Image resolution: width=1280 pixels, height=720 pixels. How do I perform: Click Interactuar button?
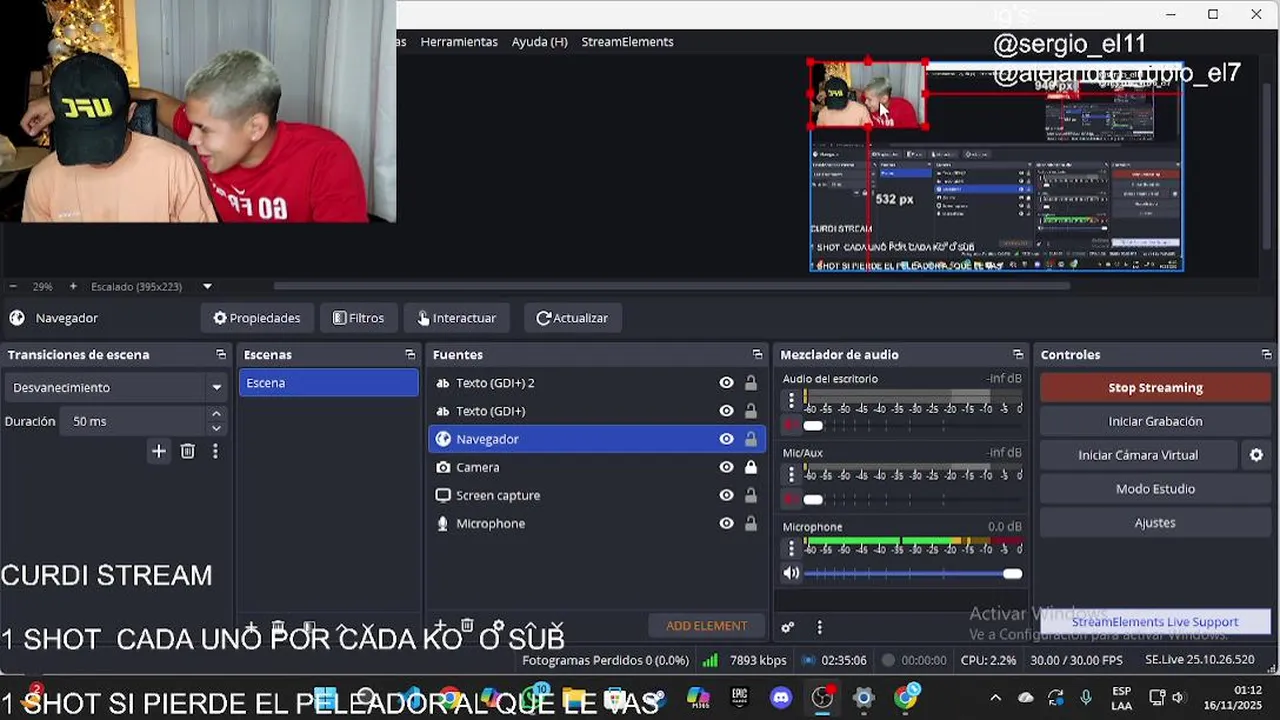point(457,318)
